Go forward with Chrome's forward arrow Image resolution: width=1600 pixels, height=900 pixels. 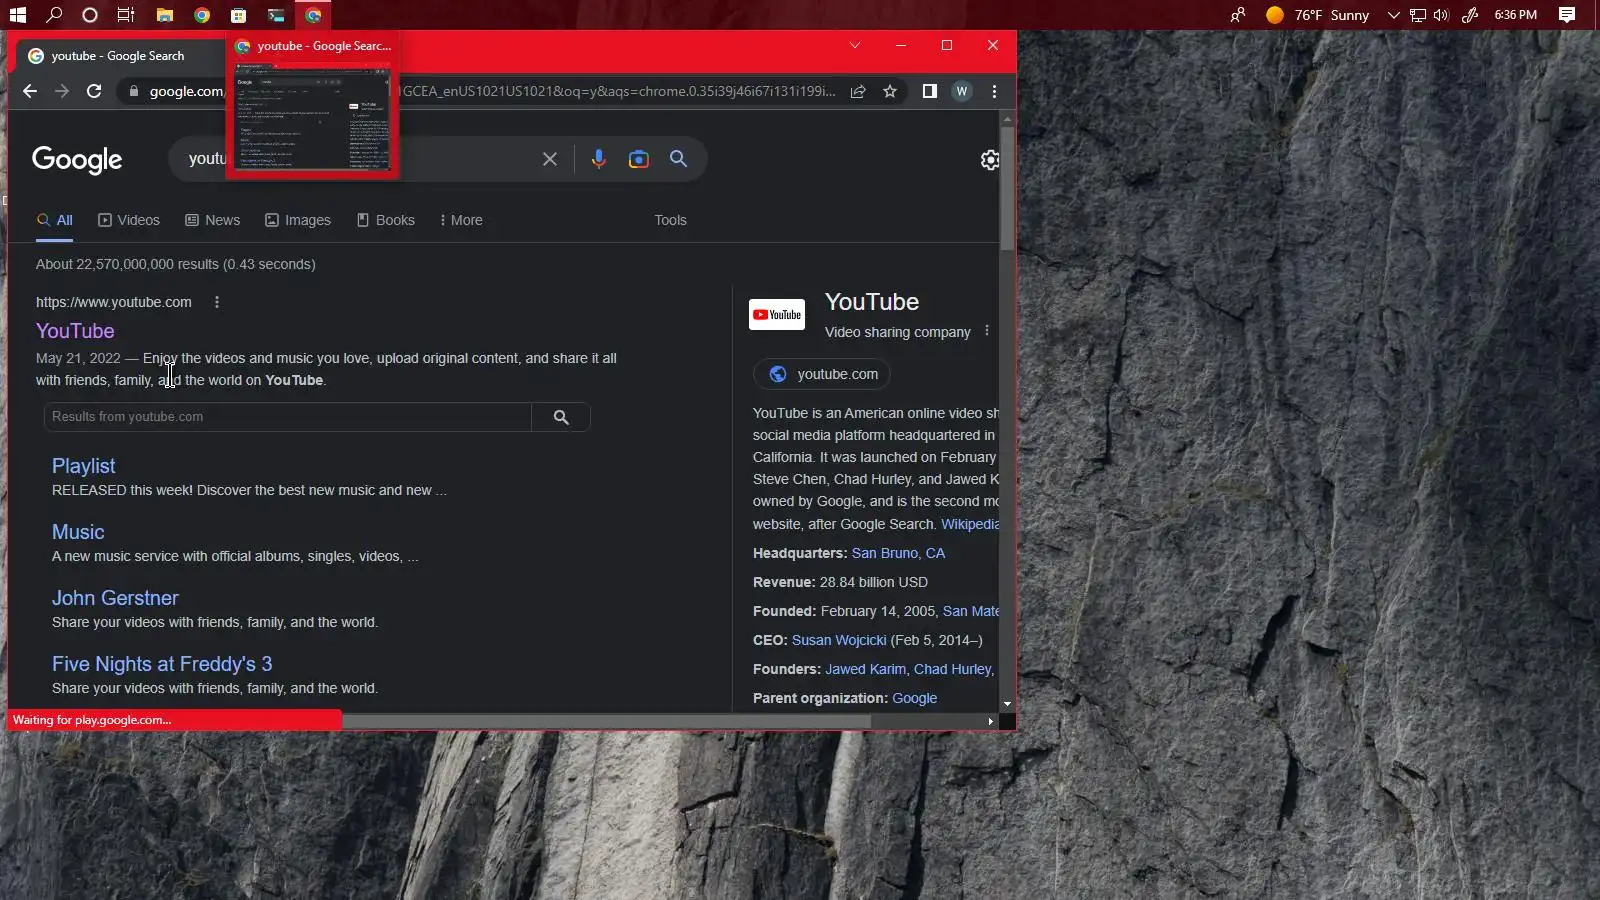pyautogui.click(x=62, y=91)
